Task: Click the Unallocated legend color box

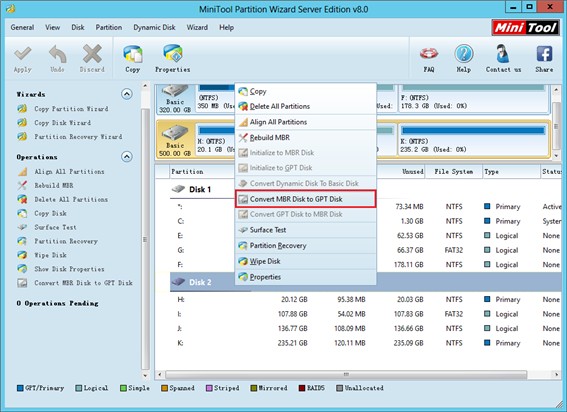Action: pyautogui.click(x=339, y=388)
